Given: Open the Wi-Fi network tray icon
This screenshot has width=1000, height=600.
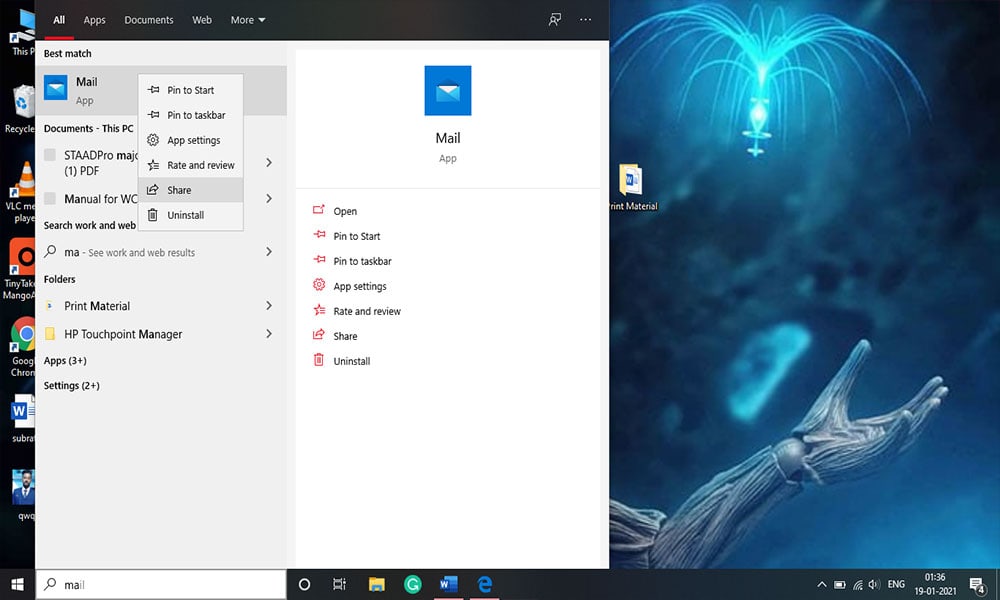Looking at the screenshot, I should (x=858, y=585).
